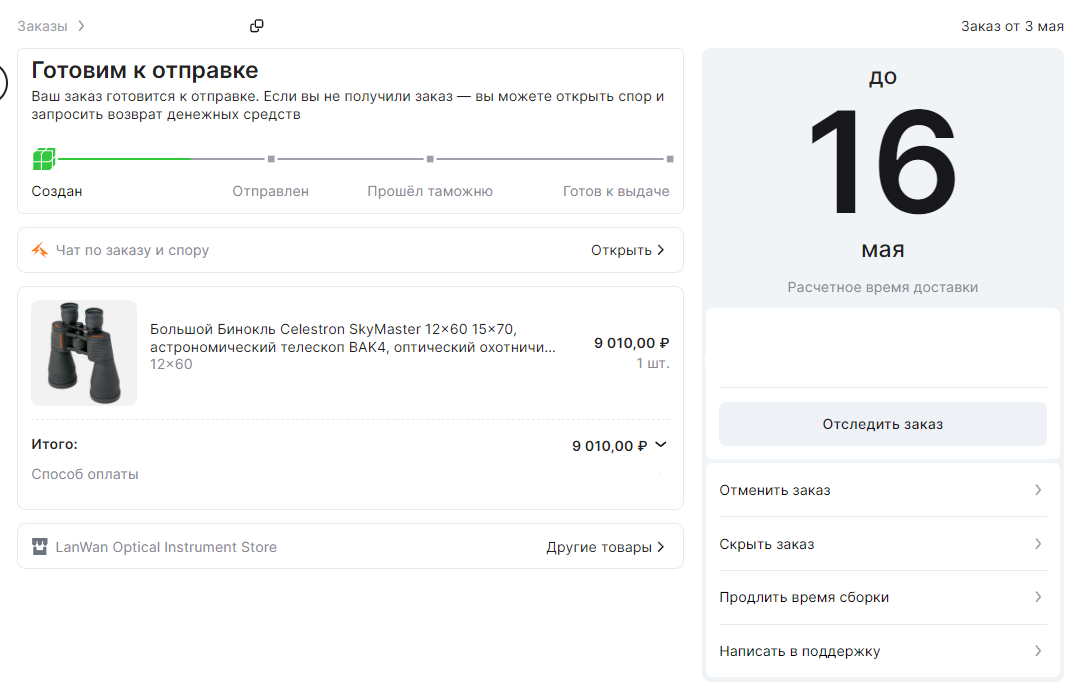Copy order number with copy icon
This screenshot has height=692, width=1079.
tap(257, 26)
